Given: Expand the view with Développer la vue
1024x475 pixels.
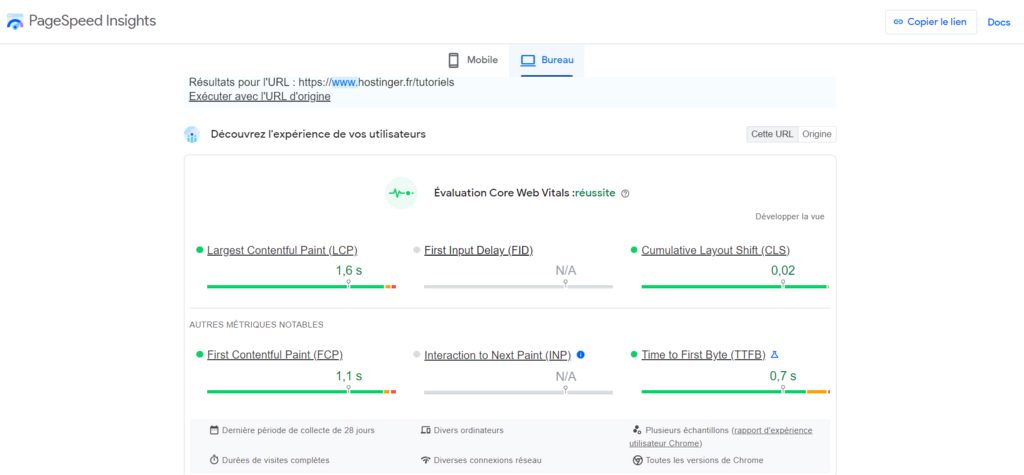Looking at the screenshot, I should coord(789,216).
